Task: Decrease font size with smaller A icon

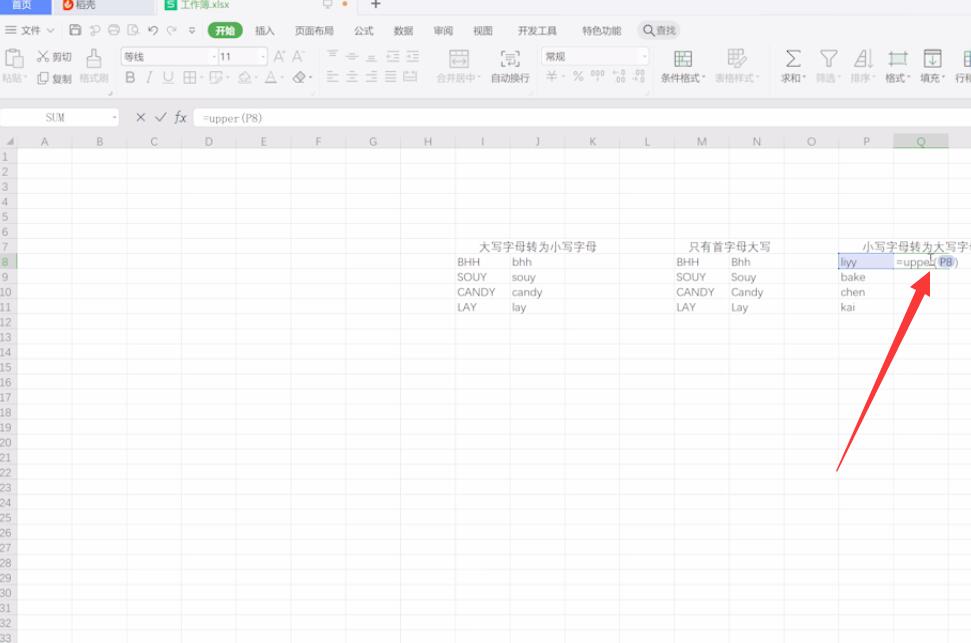Action: tap(298, 56)
